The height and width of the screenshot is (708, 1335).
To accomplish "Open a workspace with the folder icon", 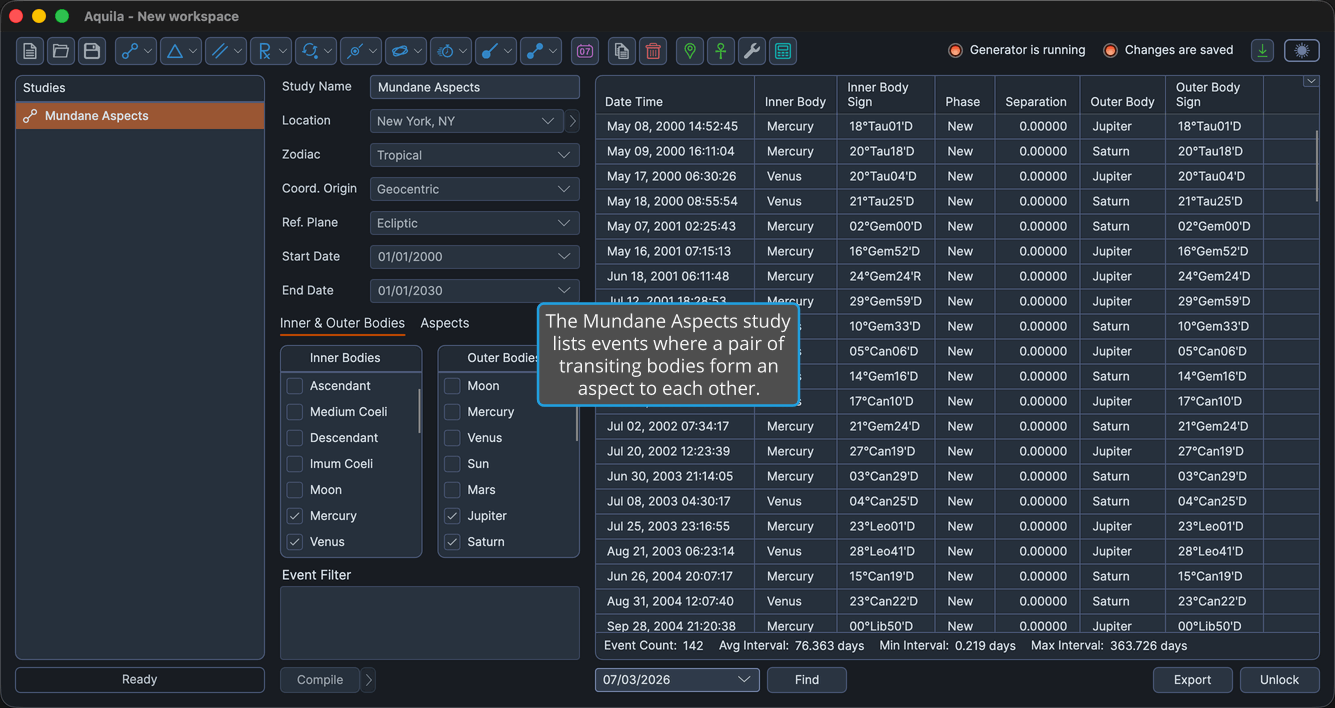I will 61,51.
